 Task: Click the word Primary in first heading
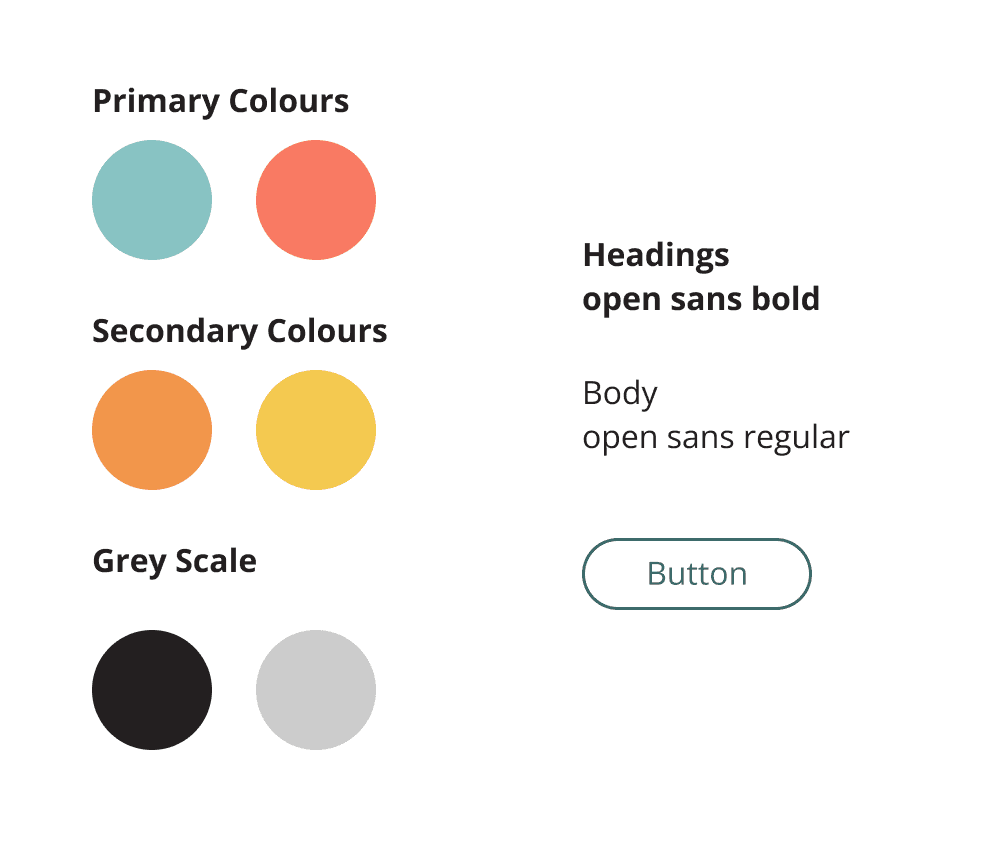coord(156,102)
